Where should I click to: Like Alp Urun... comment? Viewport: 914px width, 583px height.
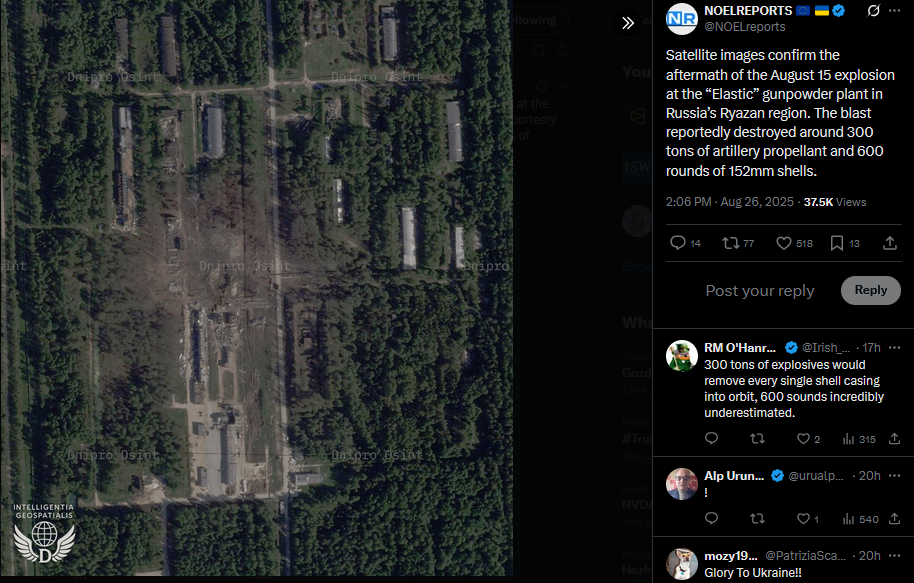(803, 518)
